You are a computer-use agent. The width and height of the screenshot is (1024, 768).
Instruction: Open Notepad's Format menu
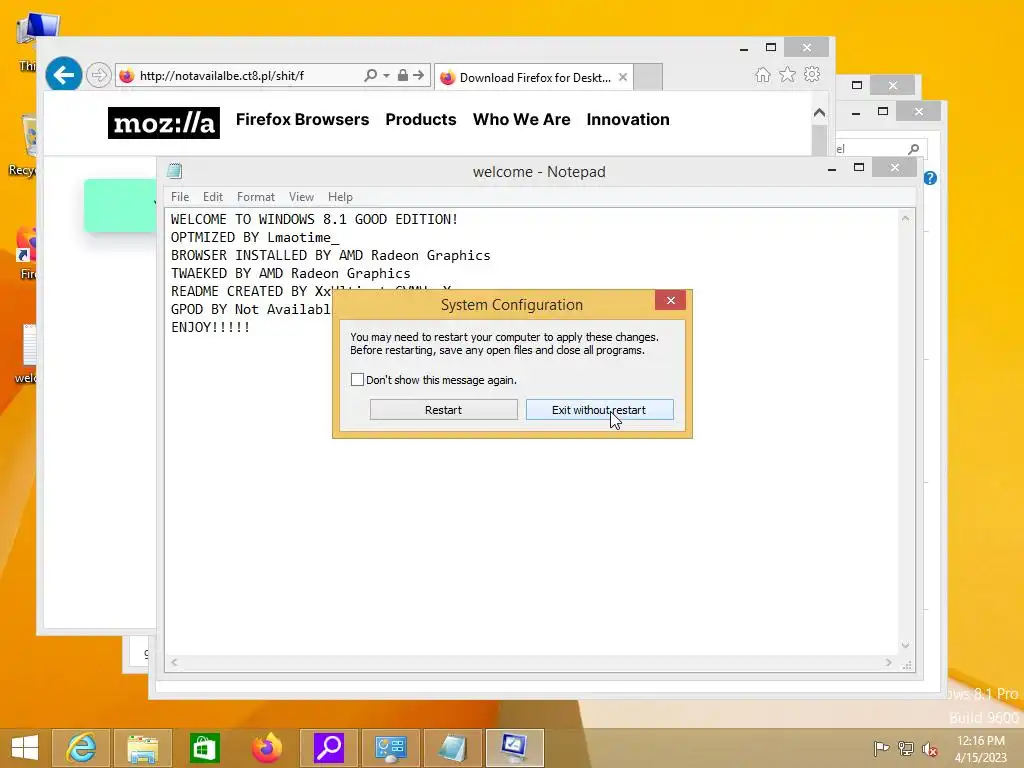[255, 197]
